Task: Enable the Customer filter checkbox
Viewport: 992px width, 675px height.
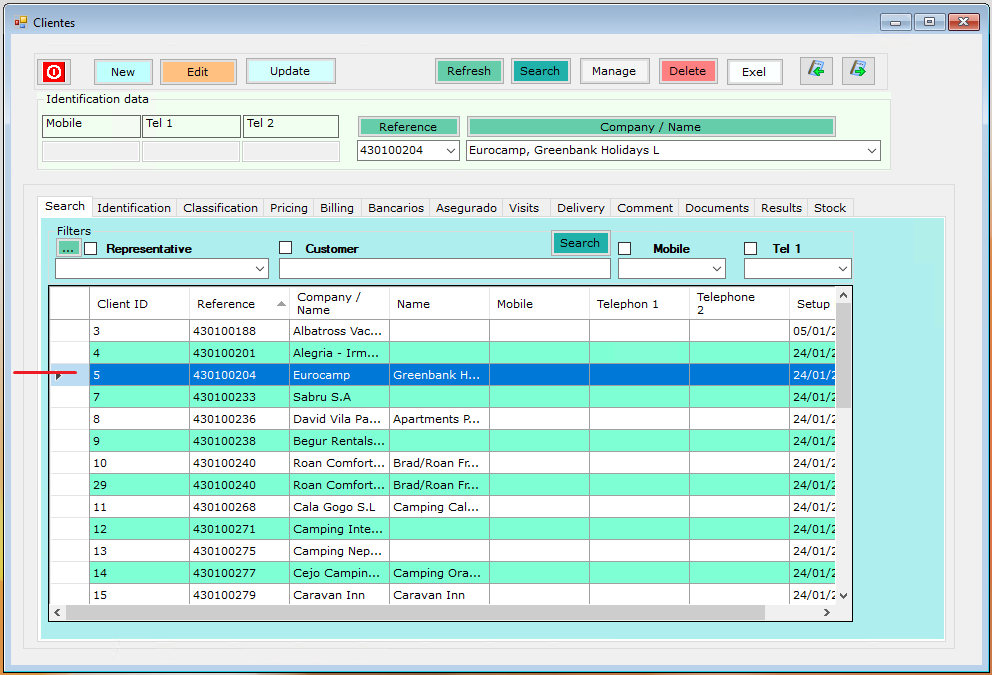Action: click(286, 247)
